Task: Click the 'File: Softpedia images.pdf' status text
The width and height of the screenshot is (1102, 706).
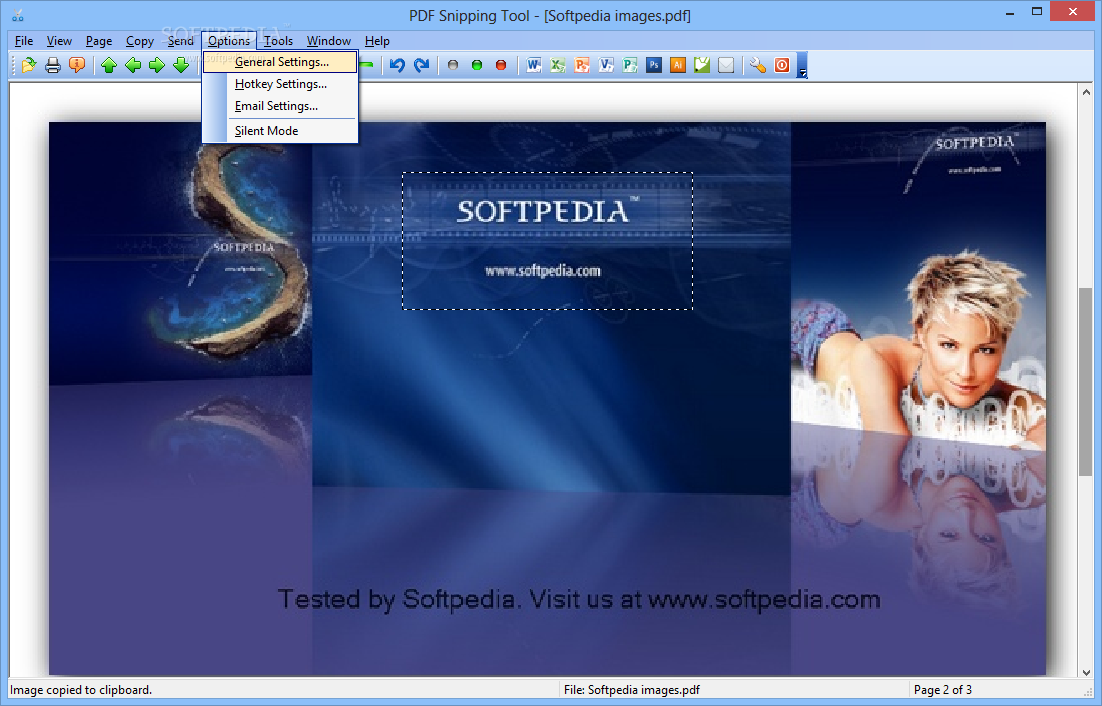Action: click(632, 690)
